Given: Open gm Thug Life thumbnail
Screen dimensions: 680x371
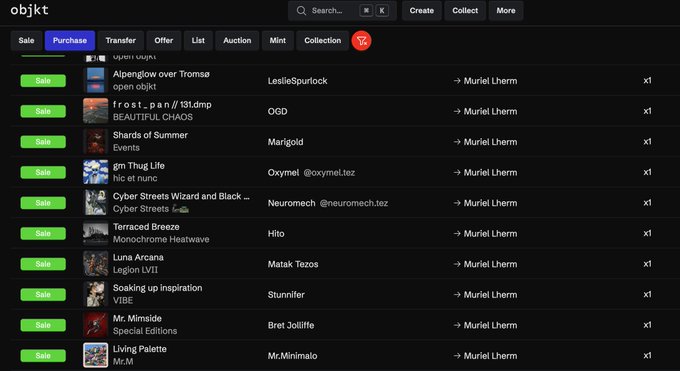Looking at the screenshot, I should [x=95, y=172].
